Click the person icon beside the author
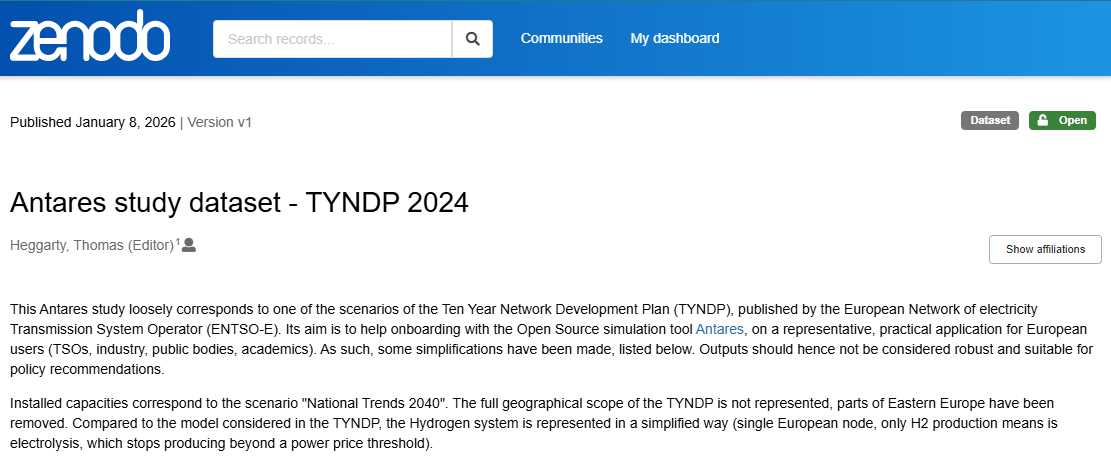The image size is (1111, 475). point(188,245)
